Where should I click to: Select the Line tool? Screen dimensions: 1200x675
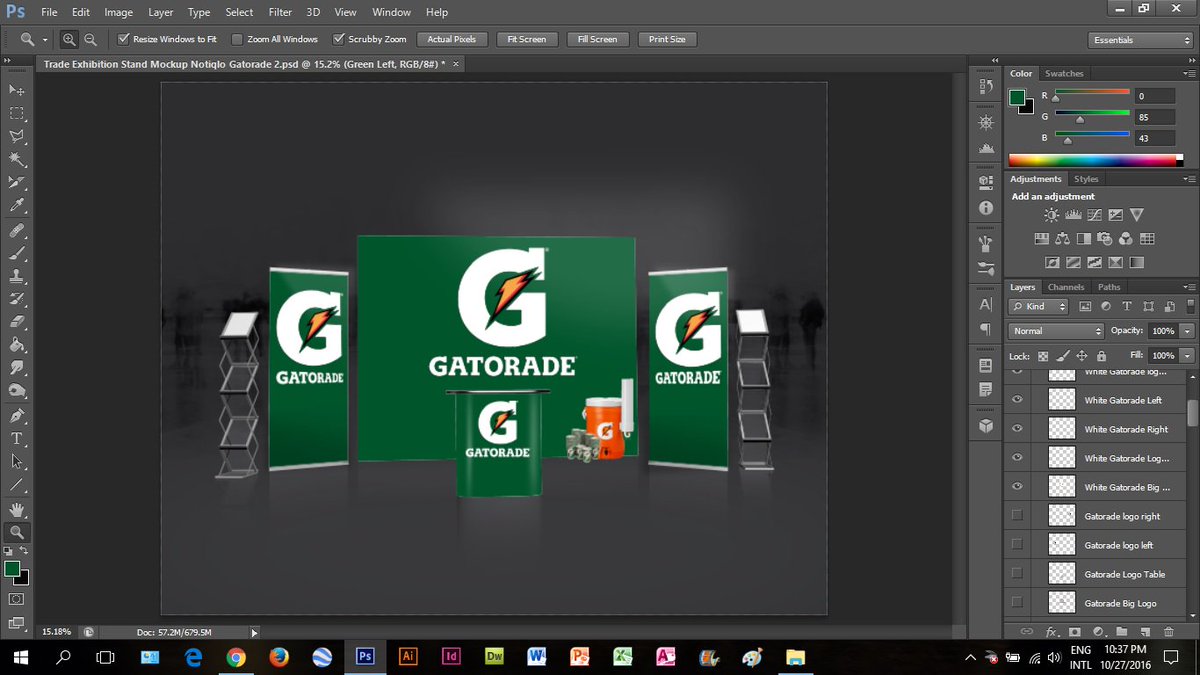tap(16, 485)
